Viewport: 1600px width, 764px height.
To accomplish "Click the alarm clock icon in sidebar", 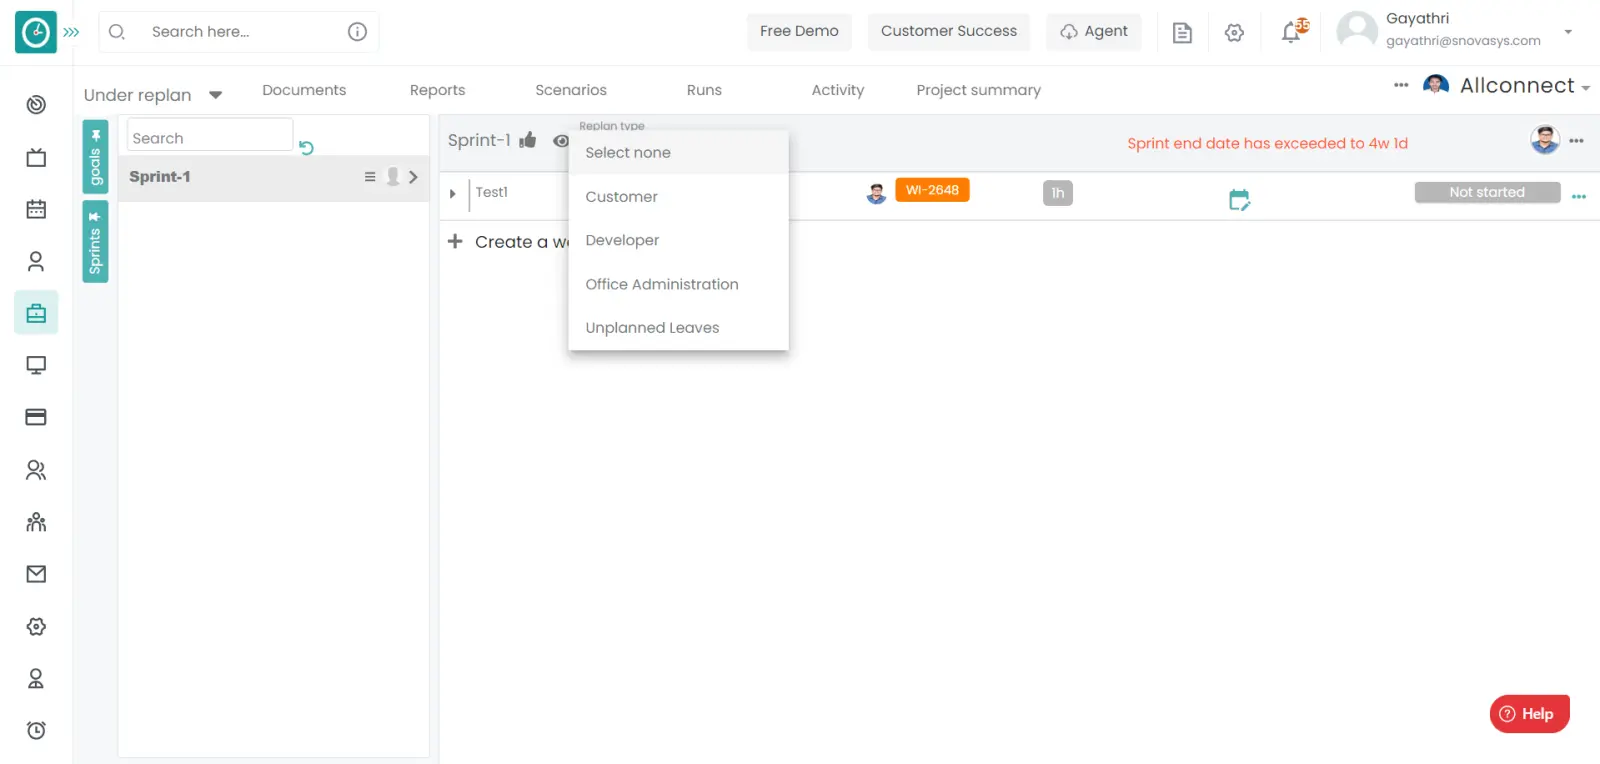I will [36, 730].
